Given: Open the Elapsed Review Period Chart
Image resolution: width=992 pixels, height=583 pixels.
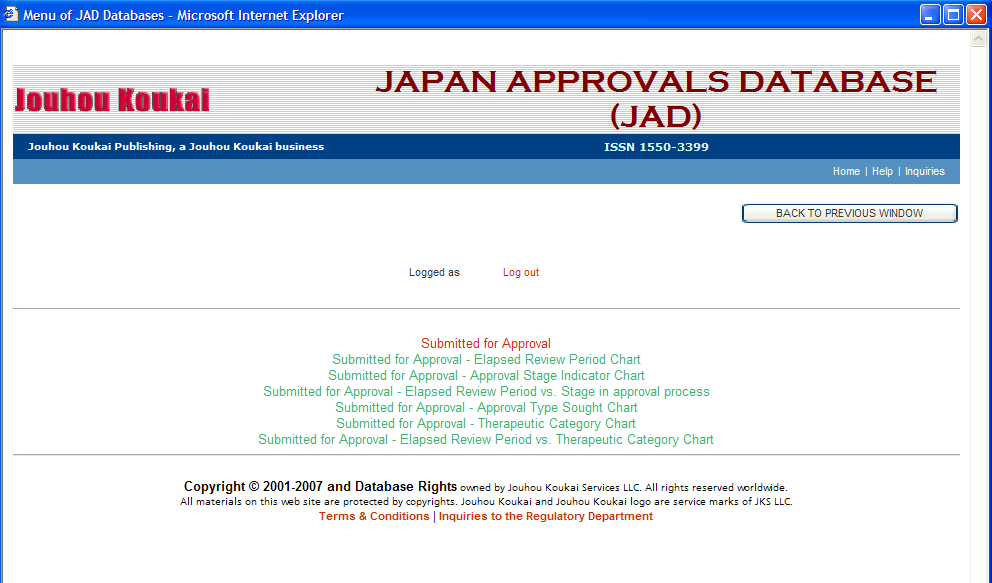Looking at the screenshot, I should (x=486, y=359).
